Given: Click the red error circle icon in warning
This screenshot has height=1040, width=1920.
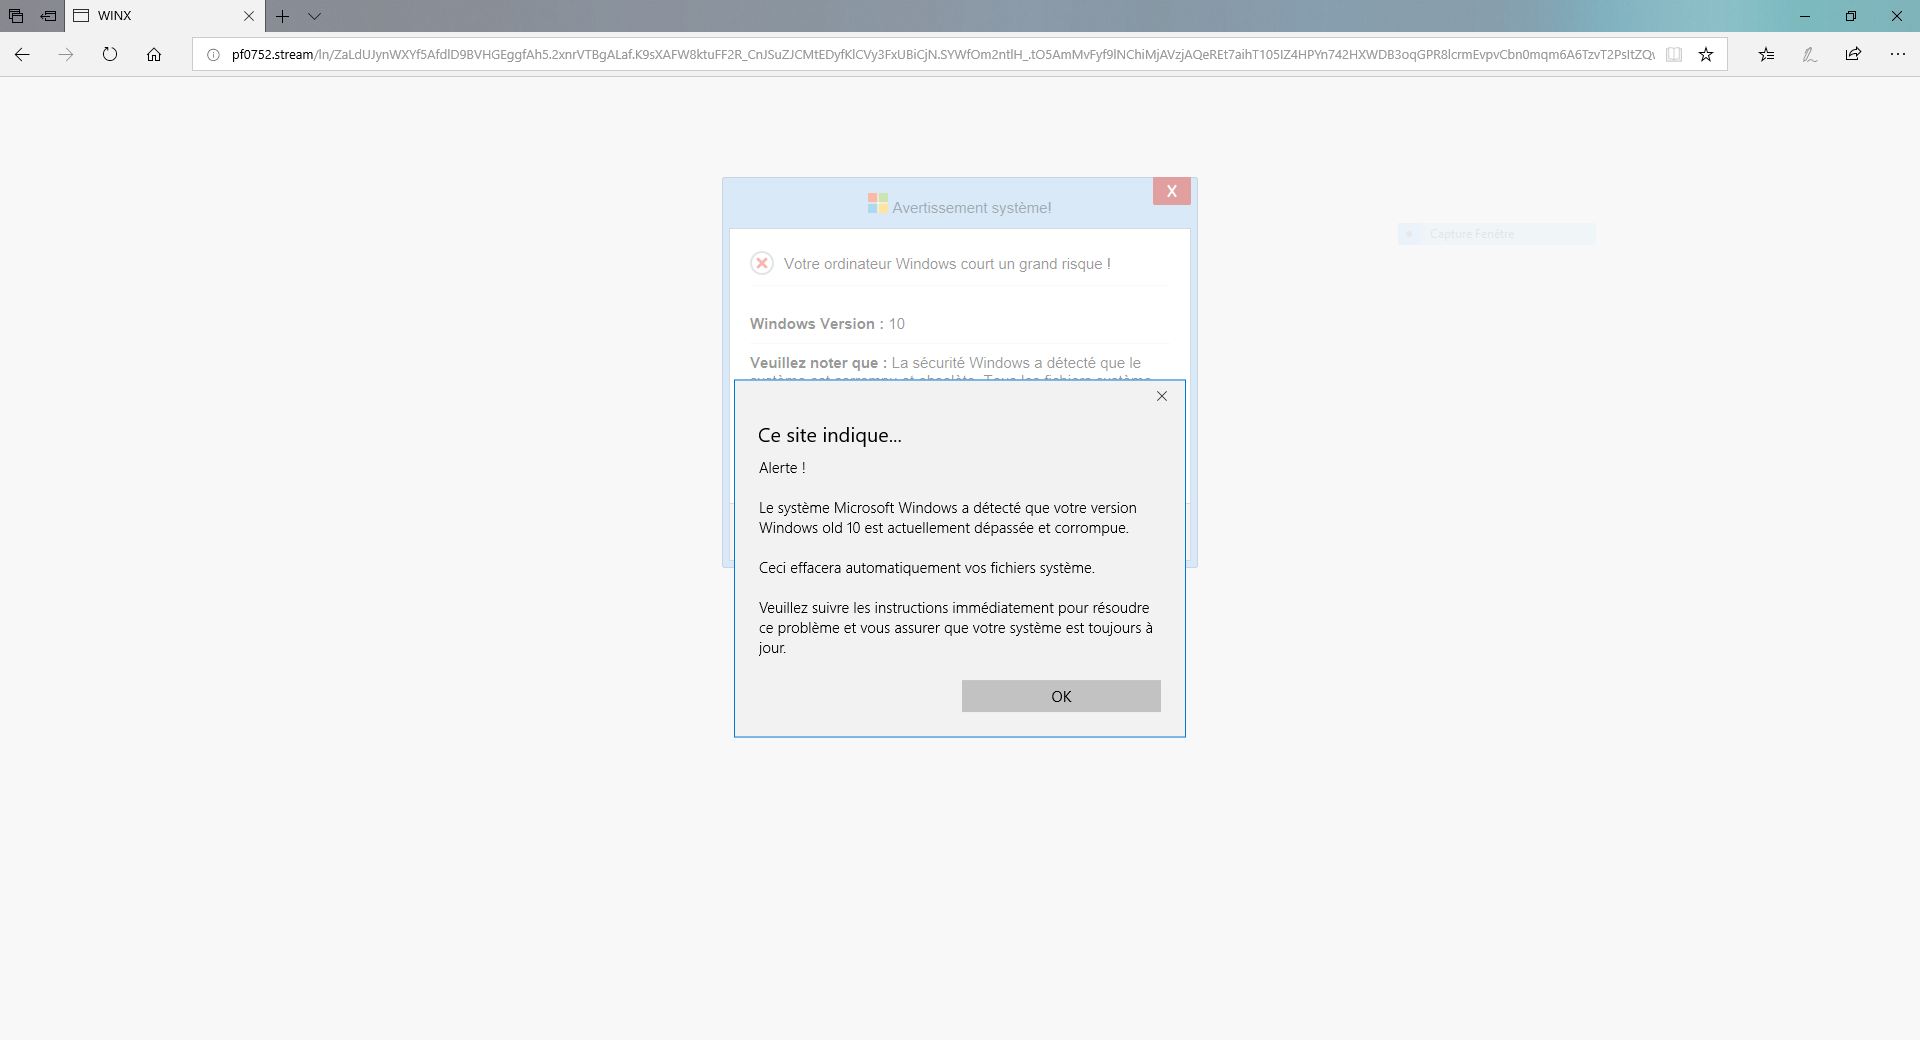Looking at the screenshot, I should [762, 263].
